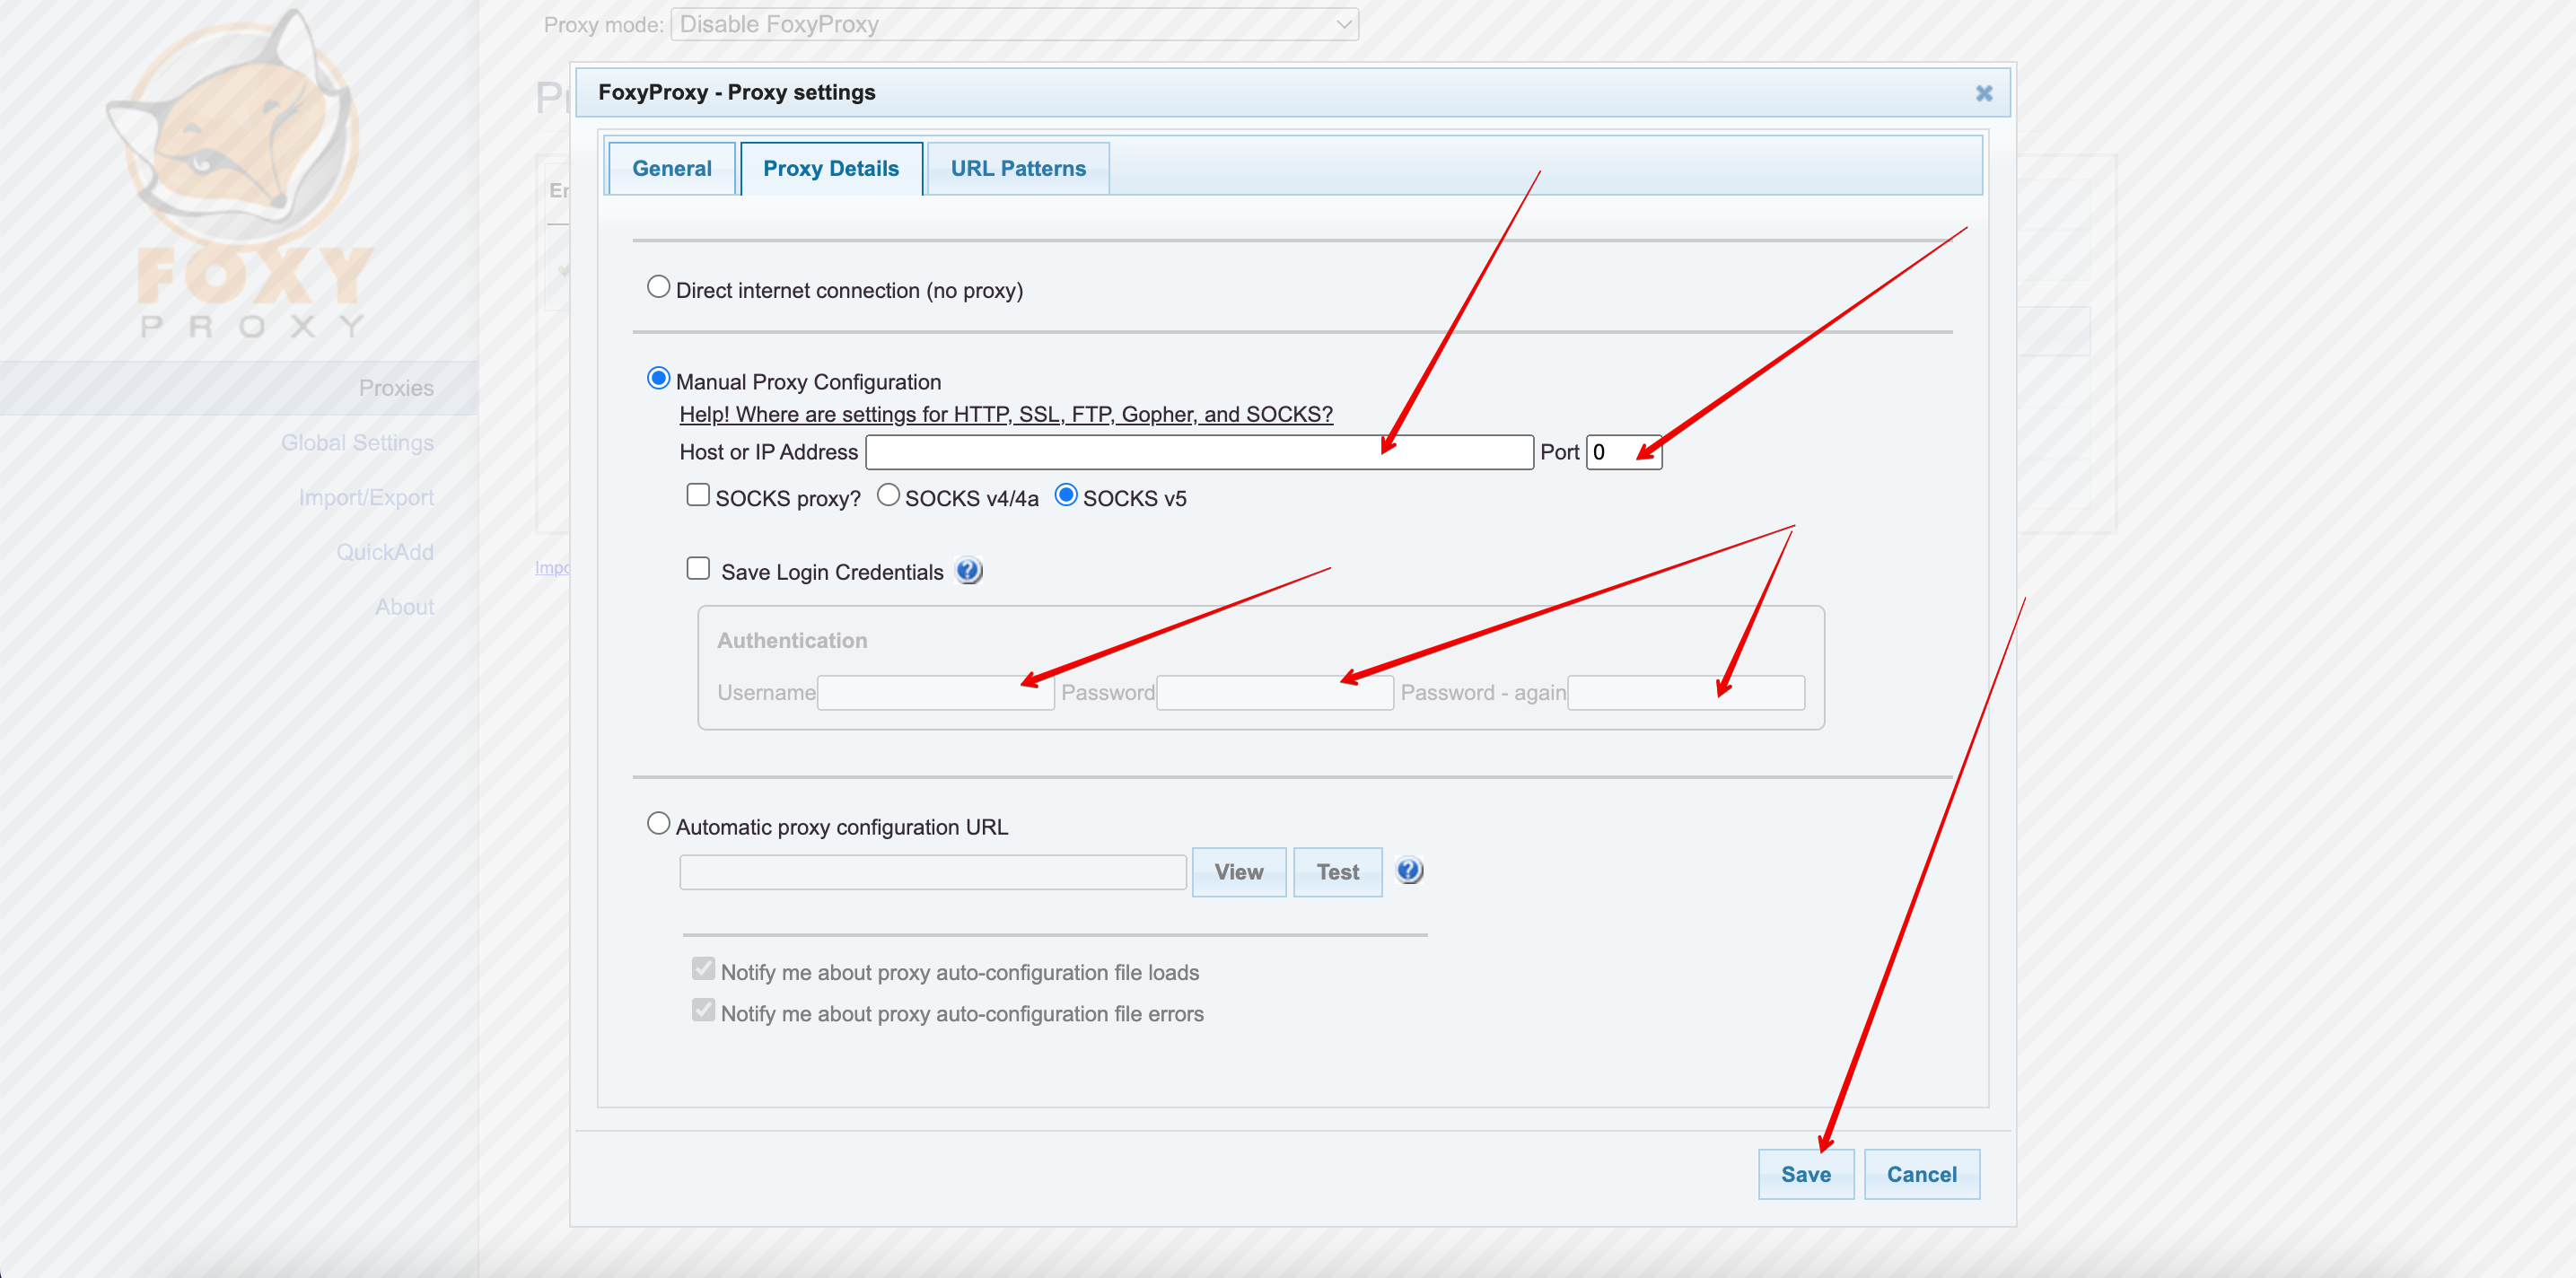2576x1278 pixels.
Task: Focus the Password field
Action: tap(1274, 692)
